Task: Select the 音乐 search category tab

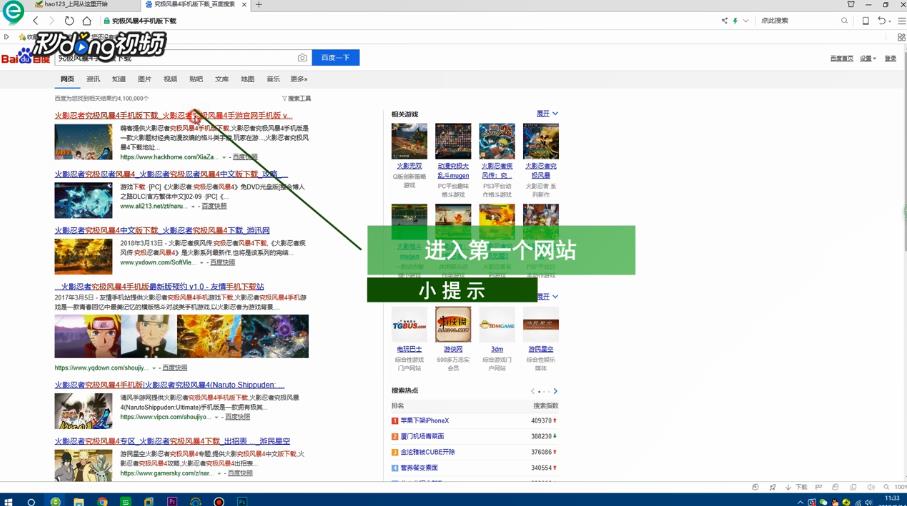Action: (x=273, y=79)
